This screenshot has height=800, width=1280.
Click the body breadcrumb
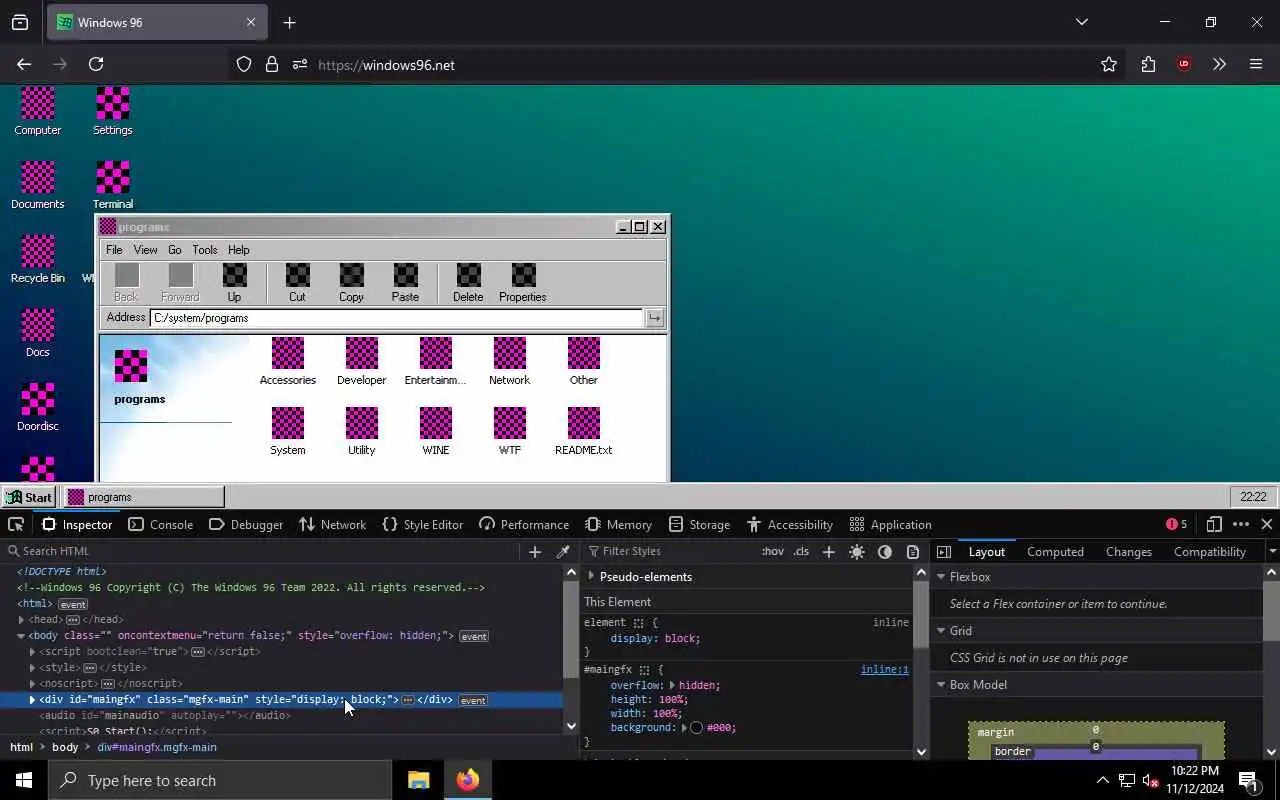(65, 747)
